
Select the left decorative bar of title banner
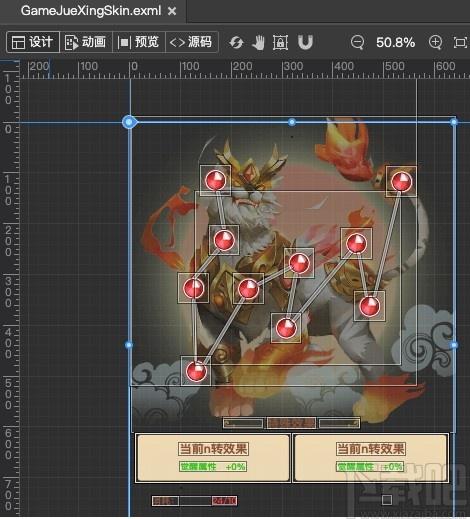(243, 423)
